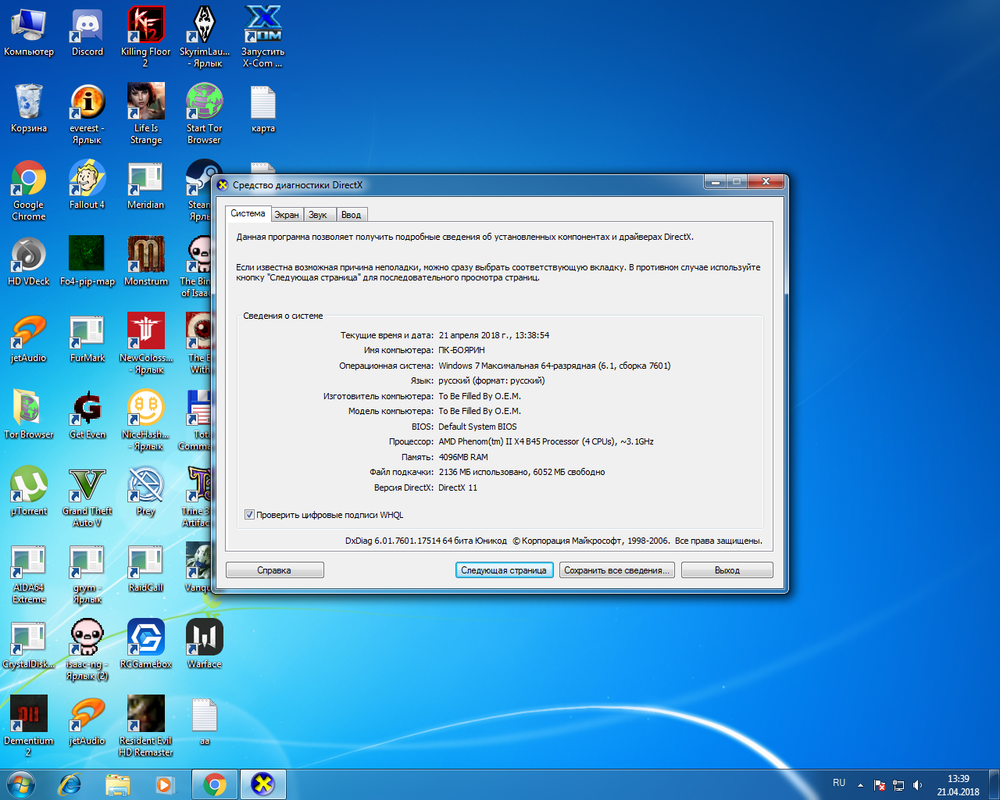Launch Life Is Strange shortcut
The image size is (1000, 800).
146,114
